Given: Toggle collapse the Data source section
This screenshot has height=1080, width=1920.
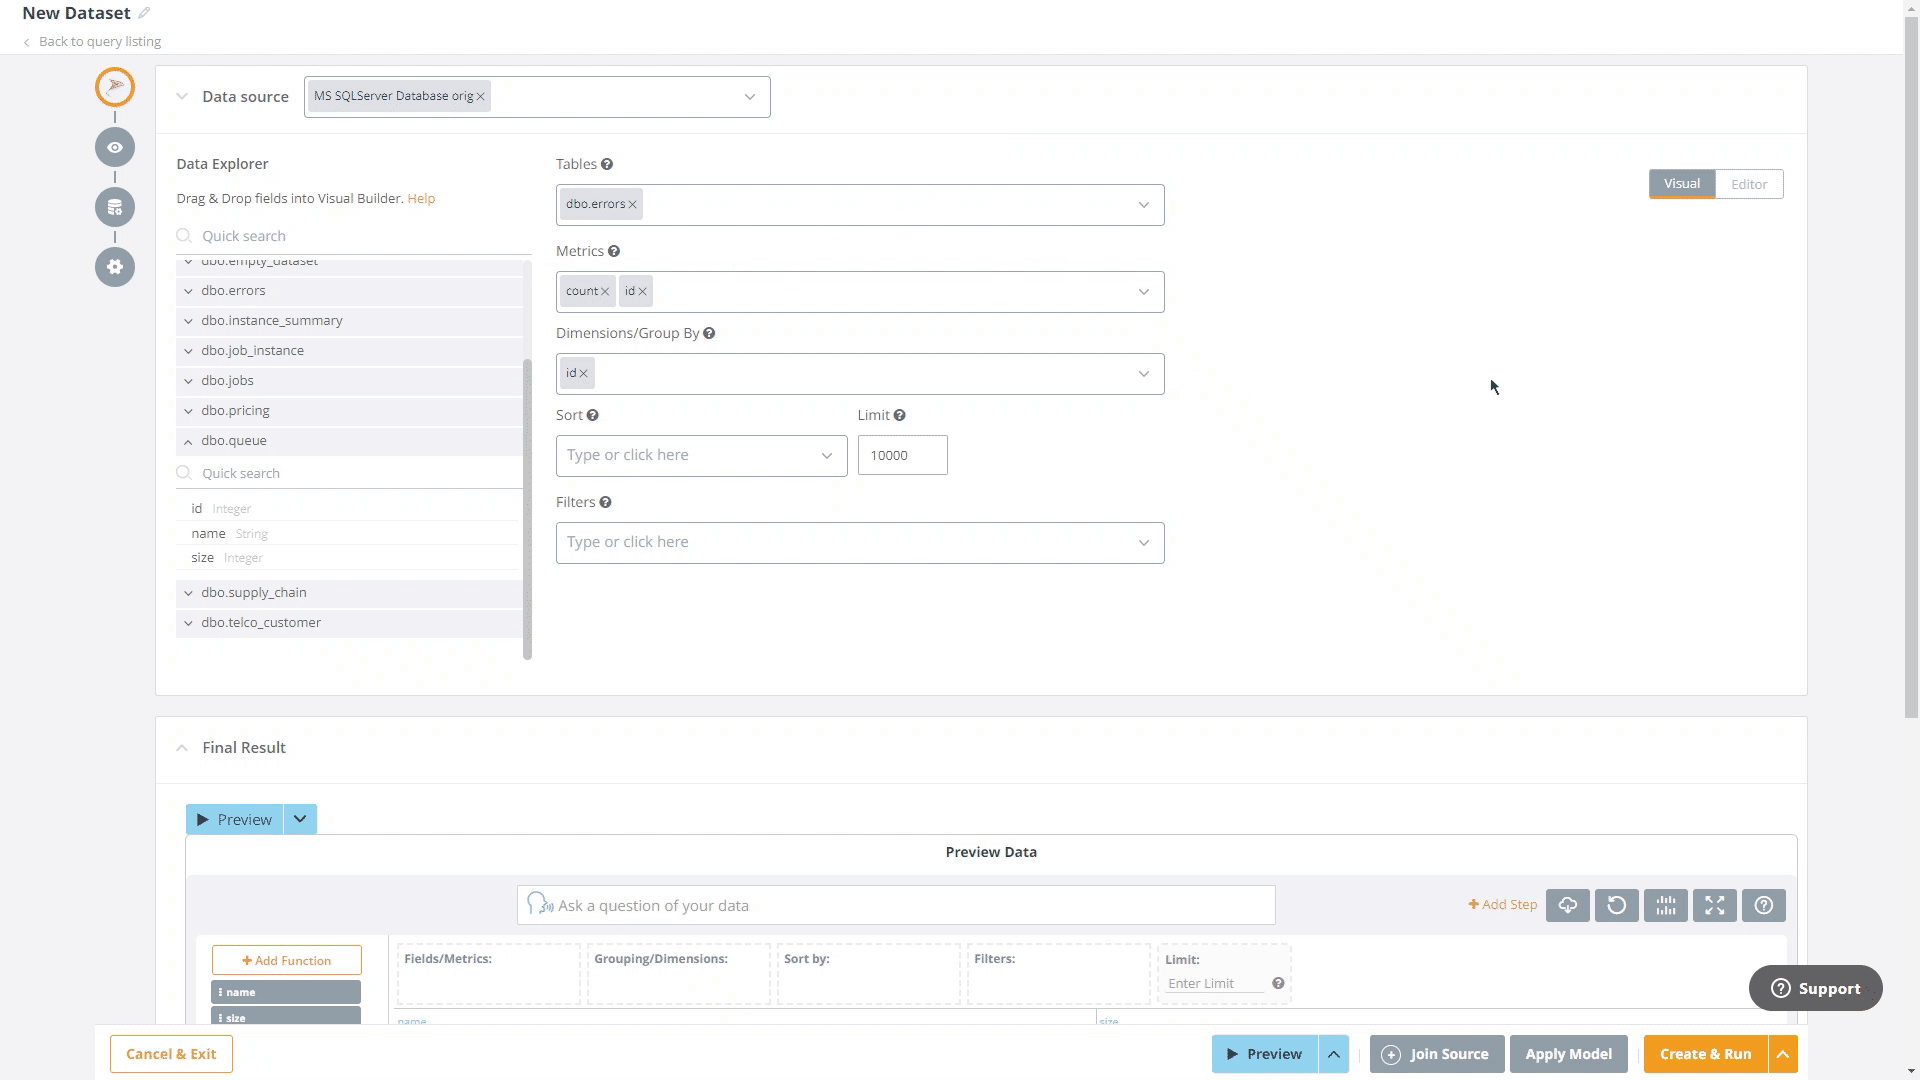Looking at the screenshot, I should (x=182, y=96).
